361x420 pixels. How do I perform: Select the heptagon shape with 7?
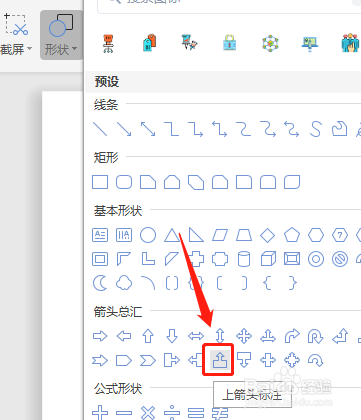pyautogui.click(x=340, y=235)
